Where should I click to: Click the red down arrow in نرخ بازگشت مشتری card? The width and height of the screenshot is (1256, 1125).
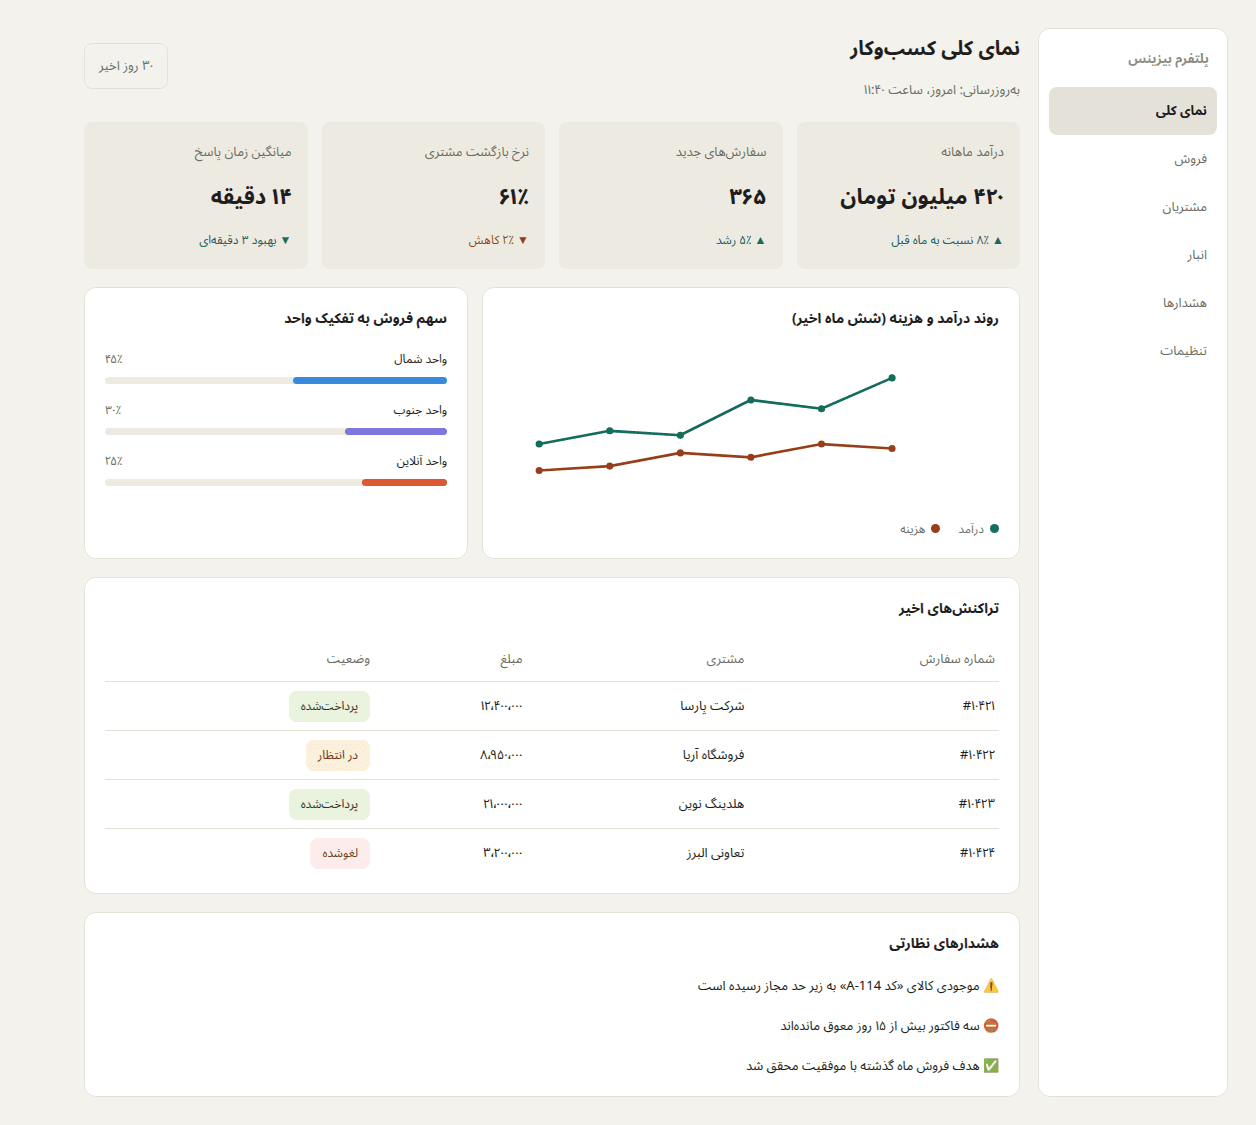pyautogui.click(x=523, y=241)
